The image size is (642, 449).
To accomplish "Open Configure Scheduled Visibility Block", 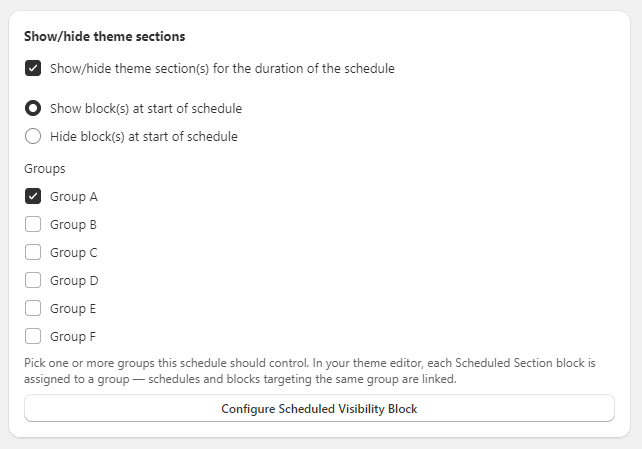I will coord(319,408).
